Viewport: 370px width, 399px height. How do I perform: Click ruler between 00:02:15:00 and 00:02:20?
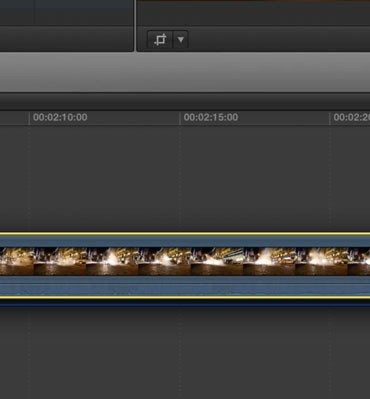pyautogui.click(x=284, y=118)
